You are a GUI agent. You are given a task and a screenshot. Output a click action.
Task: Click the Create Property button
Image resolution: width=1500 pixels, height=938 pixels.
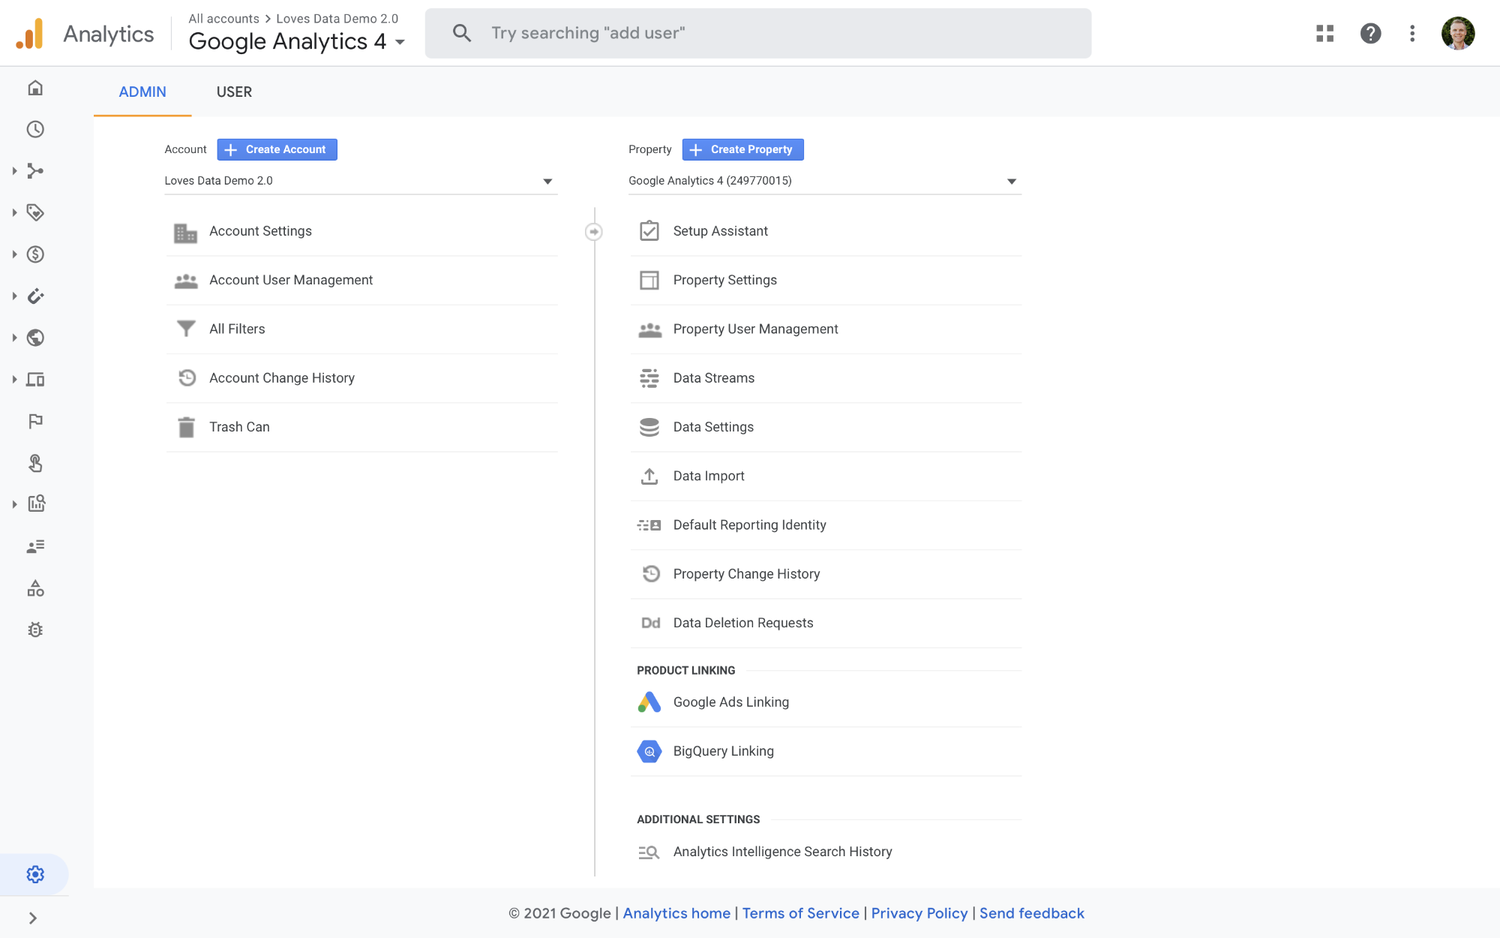click(x=743, y=149)
